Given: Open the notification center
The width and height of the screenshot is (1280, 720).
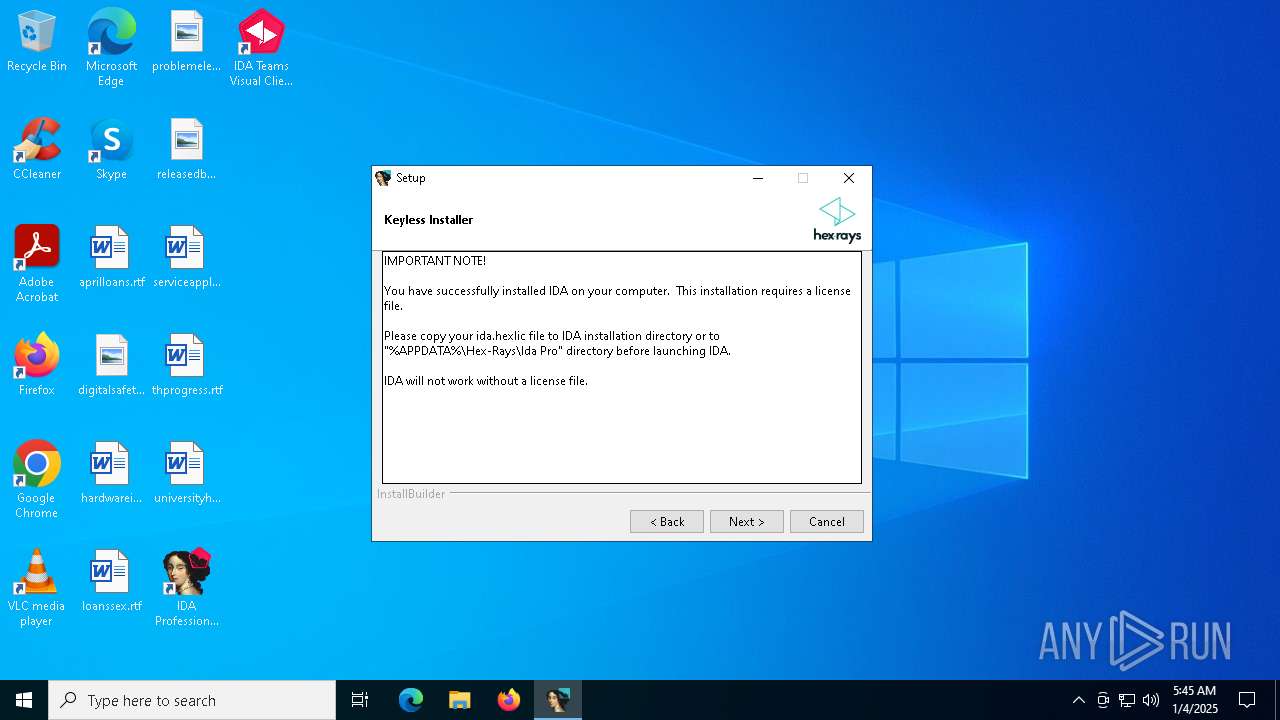Looking at the screenshot, I should pyautogui.click(x=1247, y=700).
